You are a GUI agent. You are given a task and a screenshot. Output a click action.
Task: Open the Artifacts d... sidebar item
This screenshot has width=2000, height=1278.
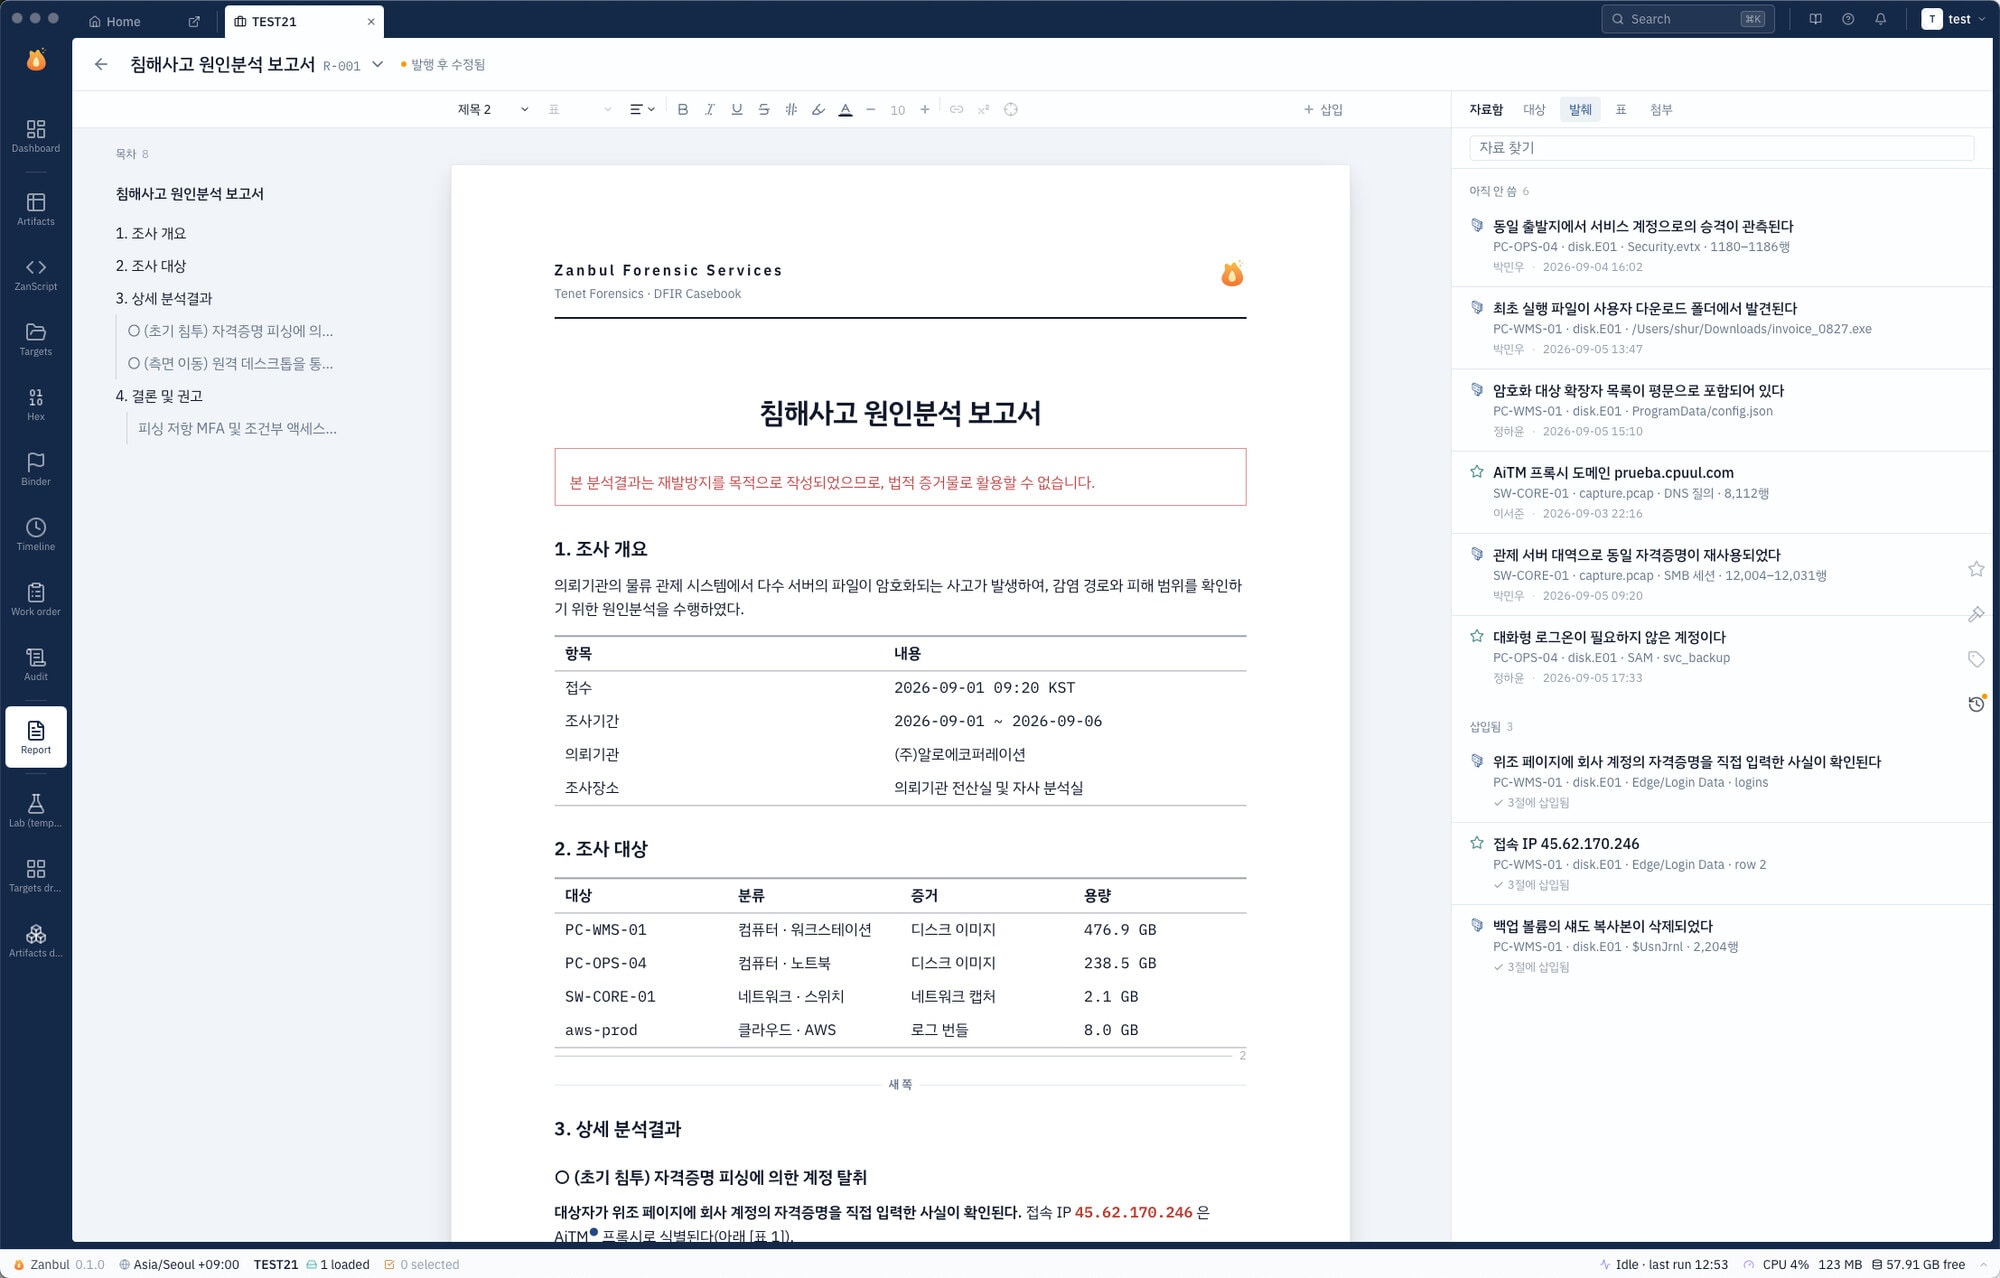pos(36,941)
